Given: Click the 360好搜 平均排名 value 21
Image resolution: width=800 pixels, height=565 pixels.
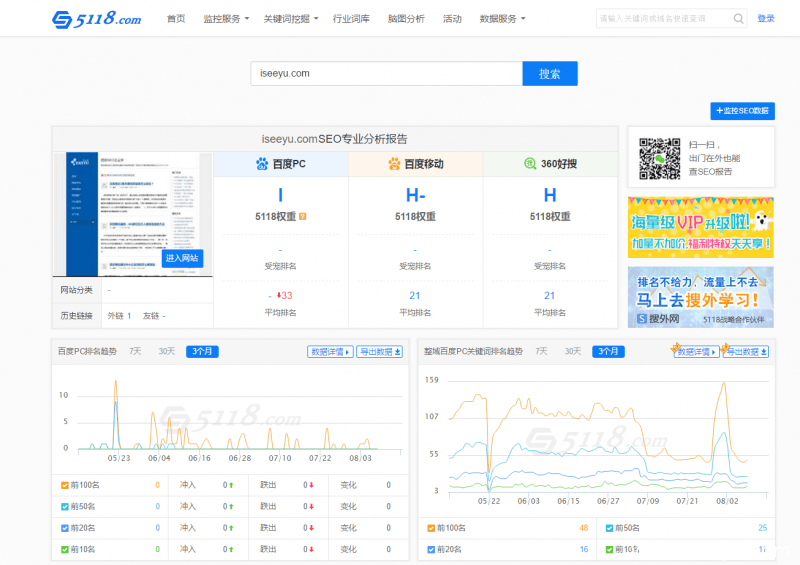Looking at the screenshot, I should tap(549, 296).
